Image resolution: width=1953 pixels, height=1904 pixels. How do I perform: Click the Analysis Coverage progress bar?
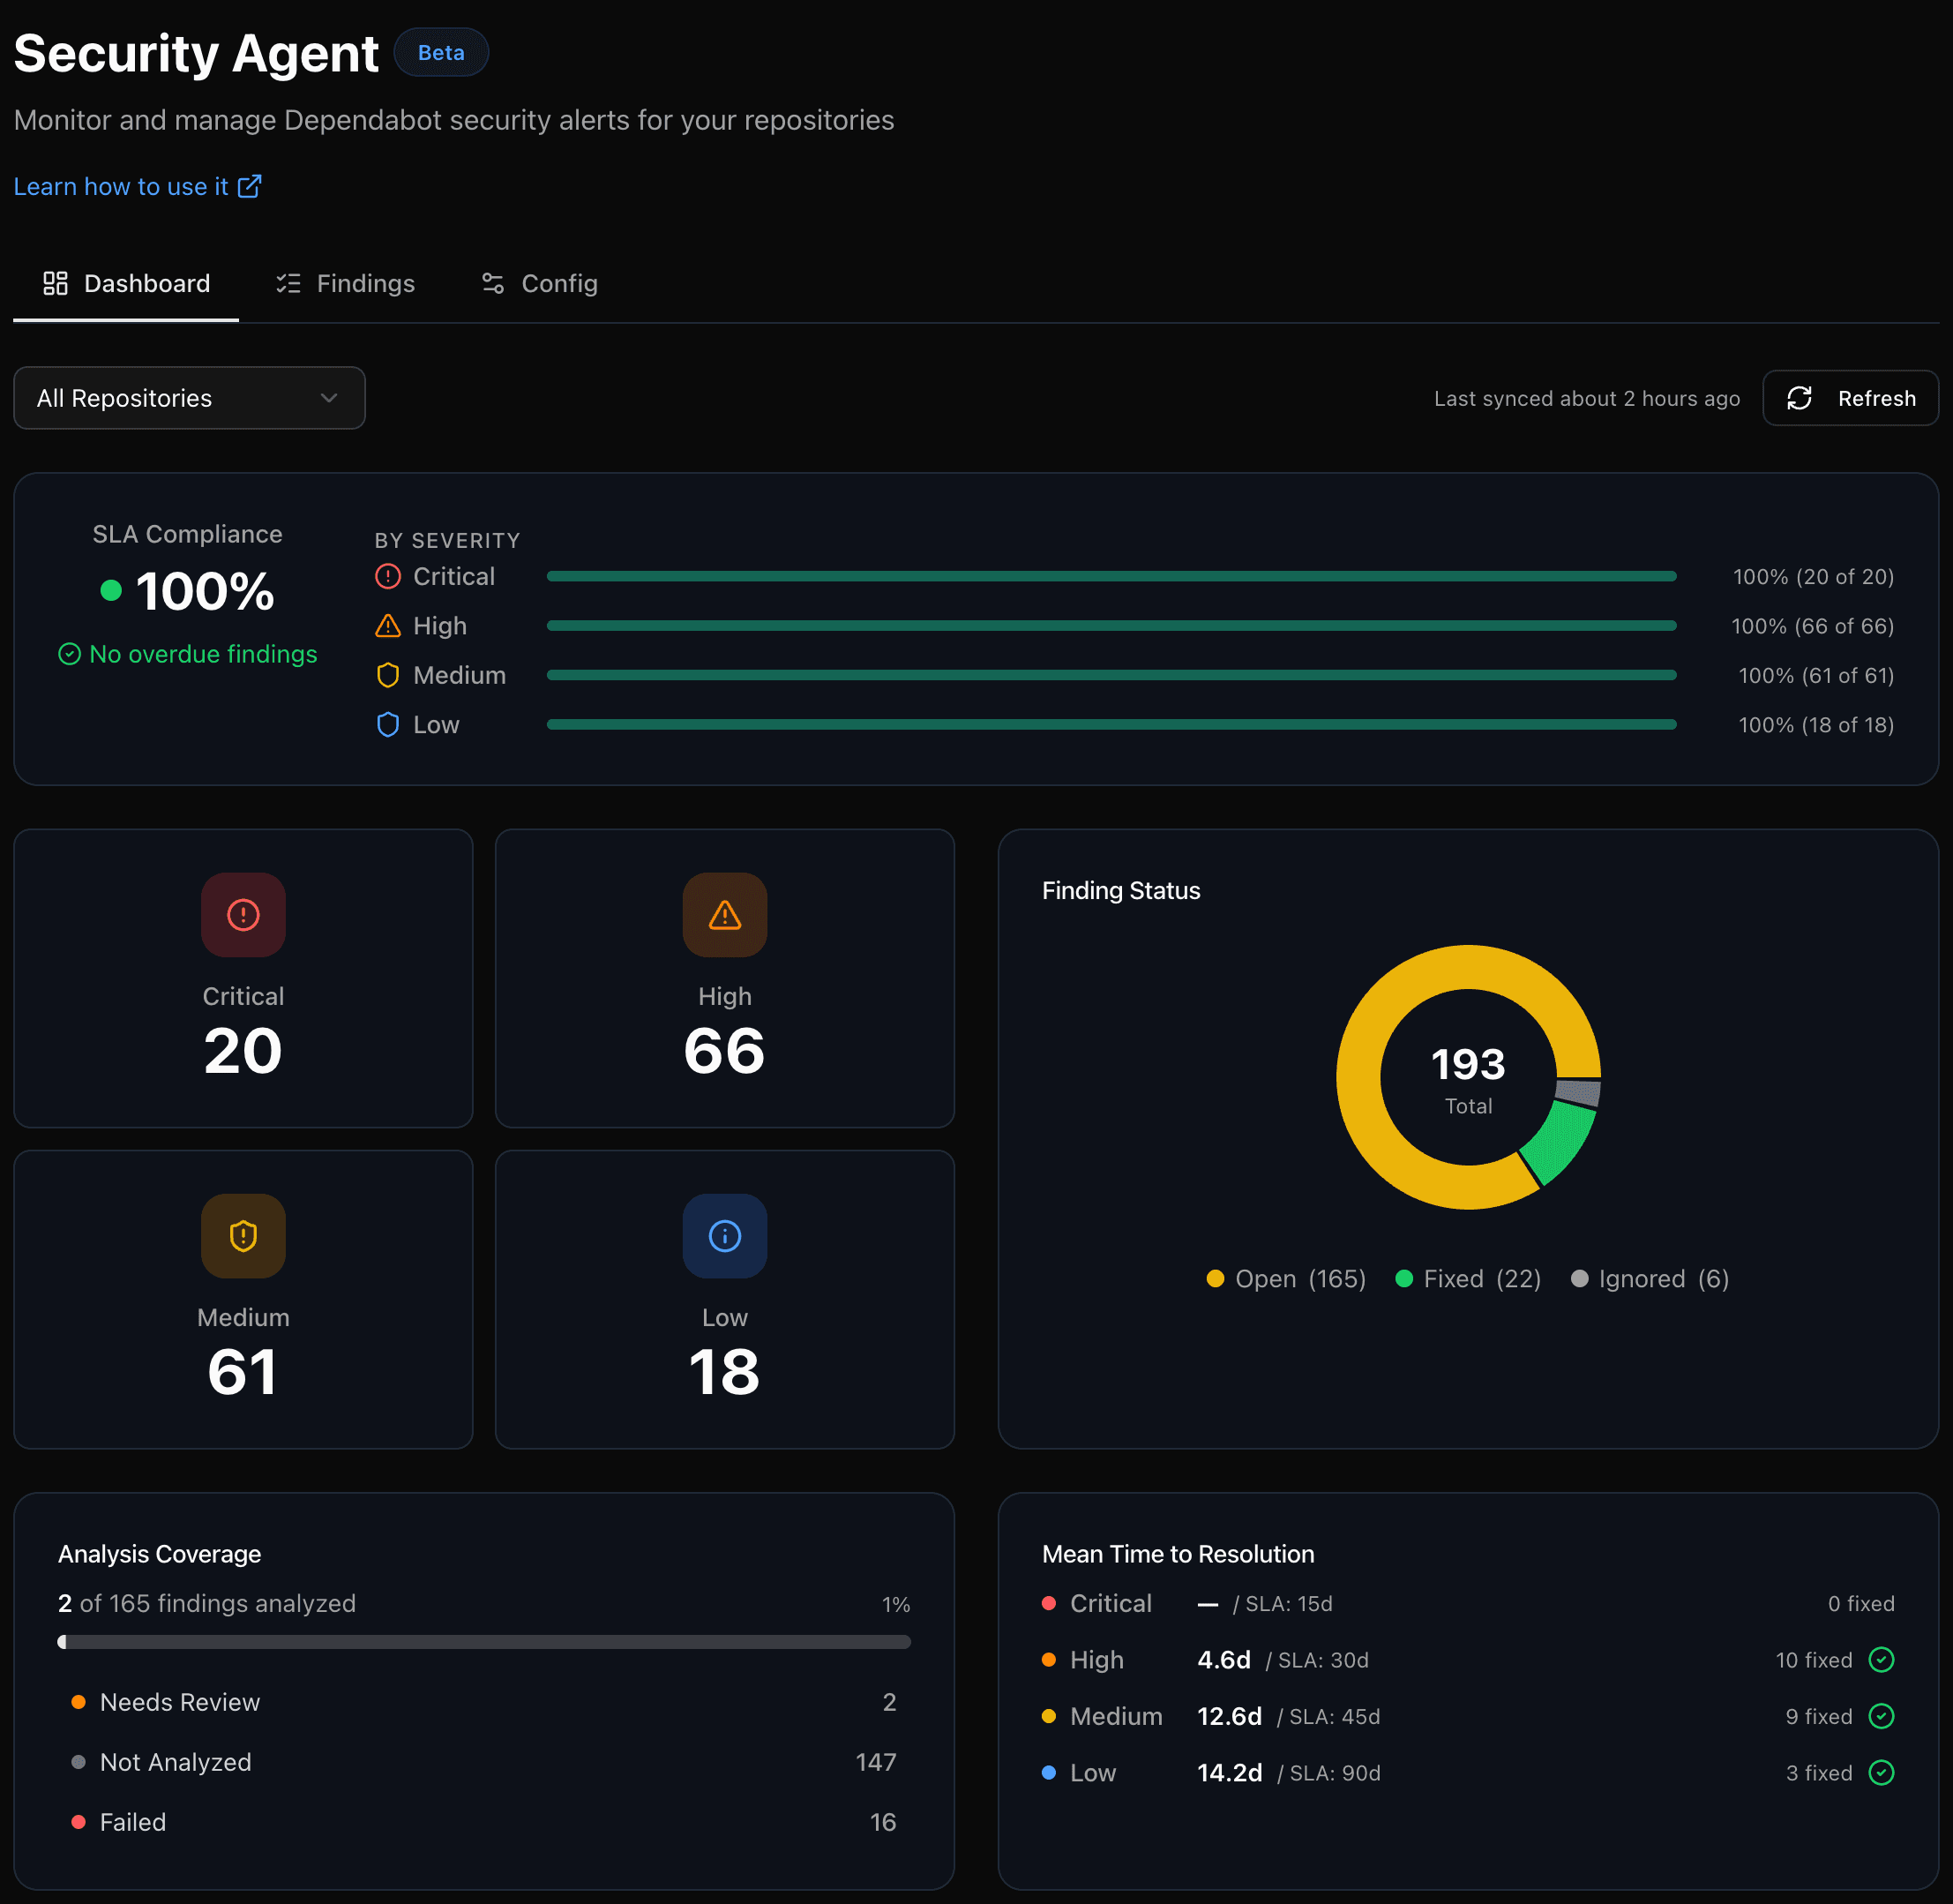click(x=484, y=1642)
